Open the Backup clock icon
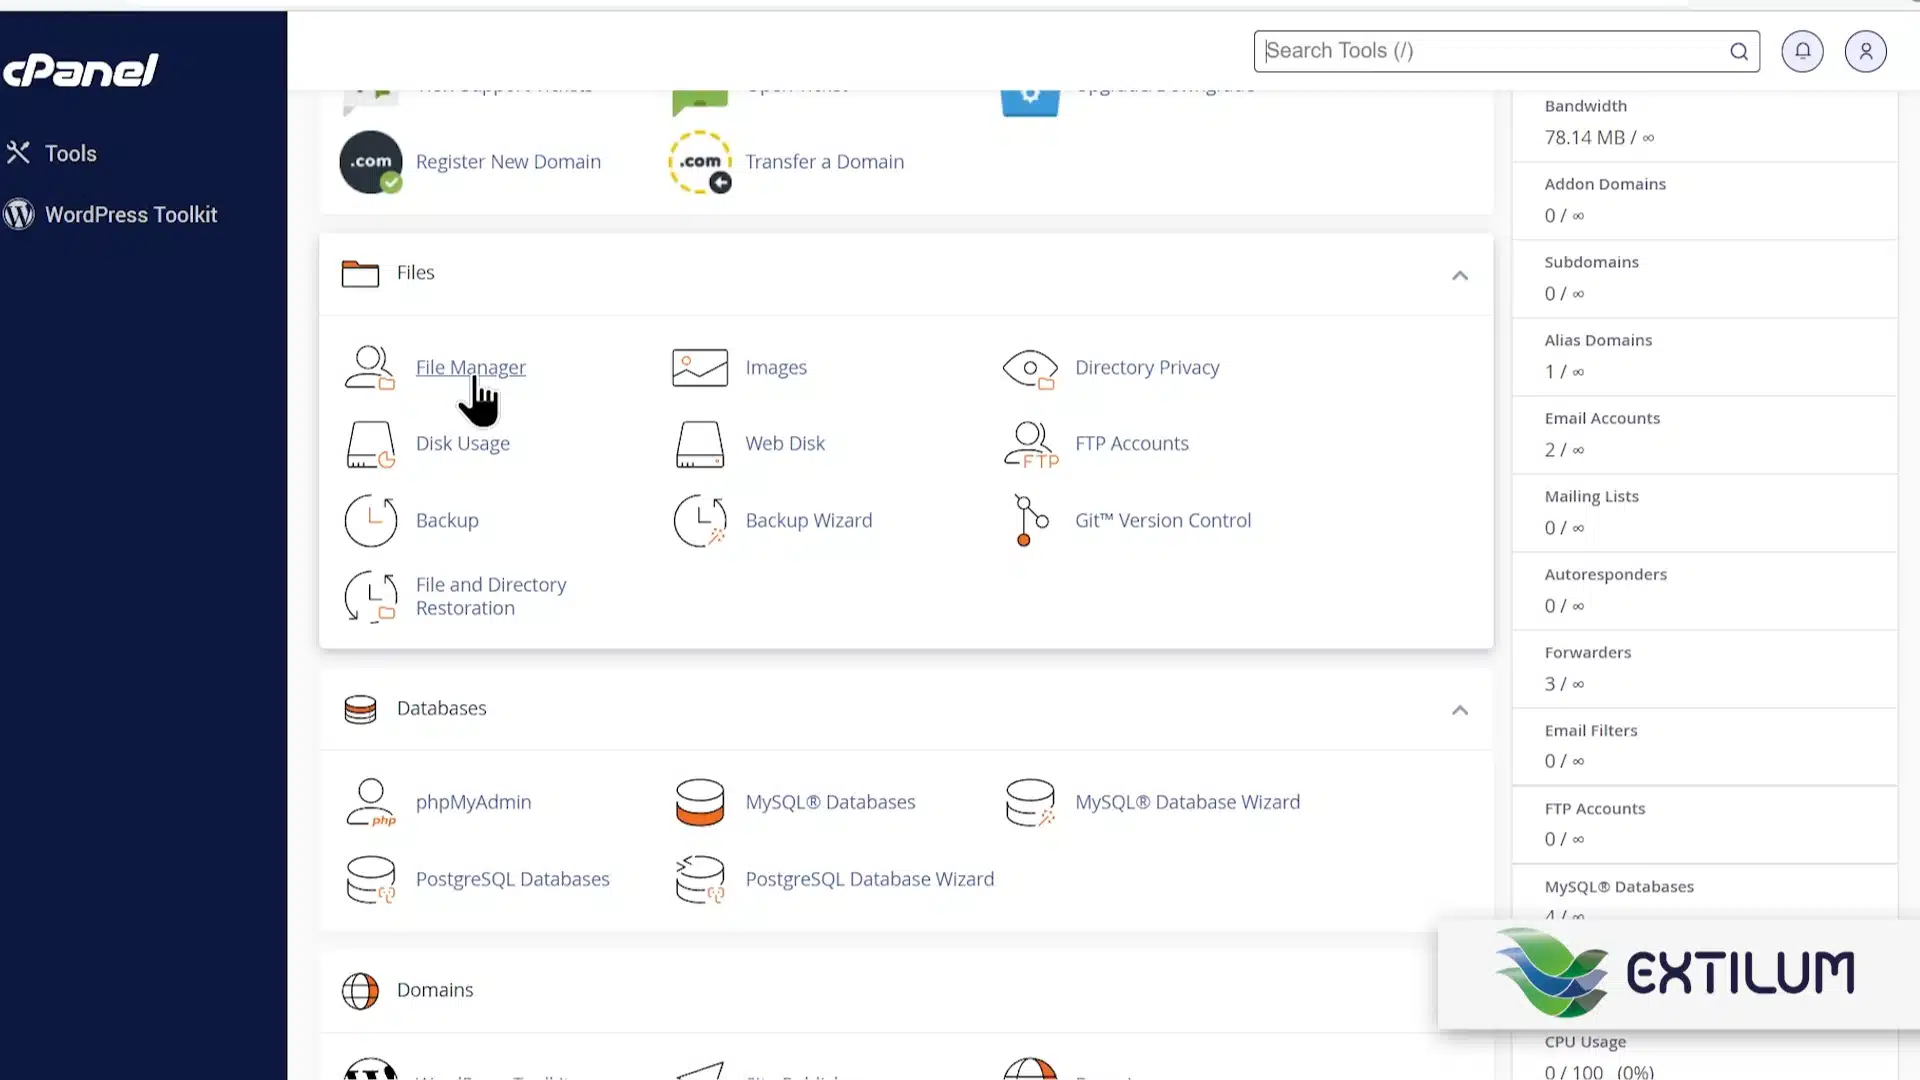 370,521
